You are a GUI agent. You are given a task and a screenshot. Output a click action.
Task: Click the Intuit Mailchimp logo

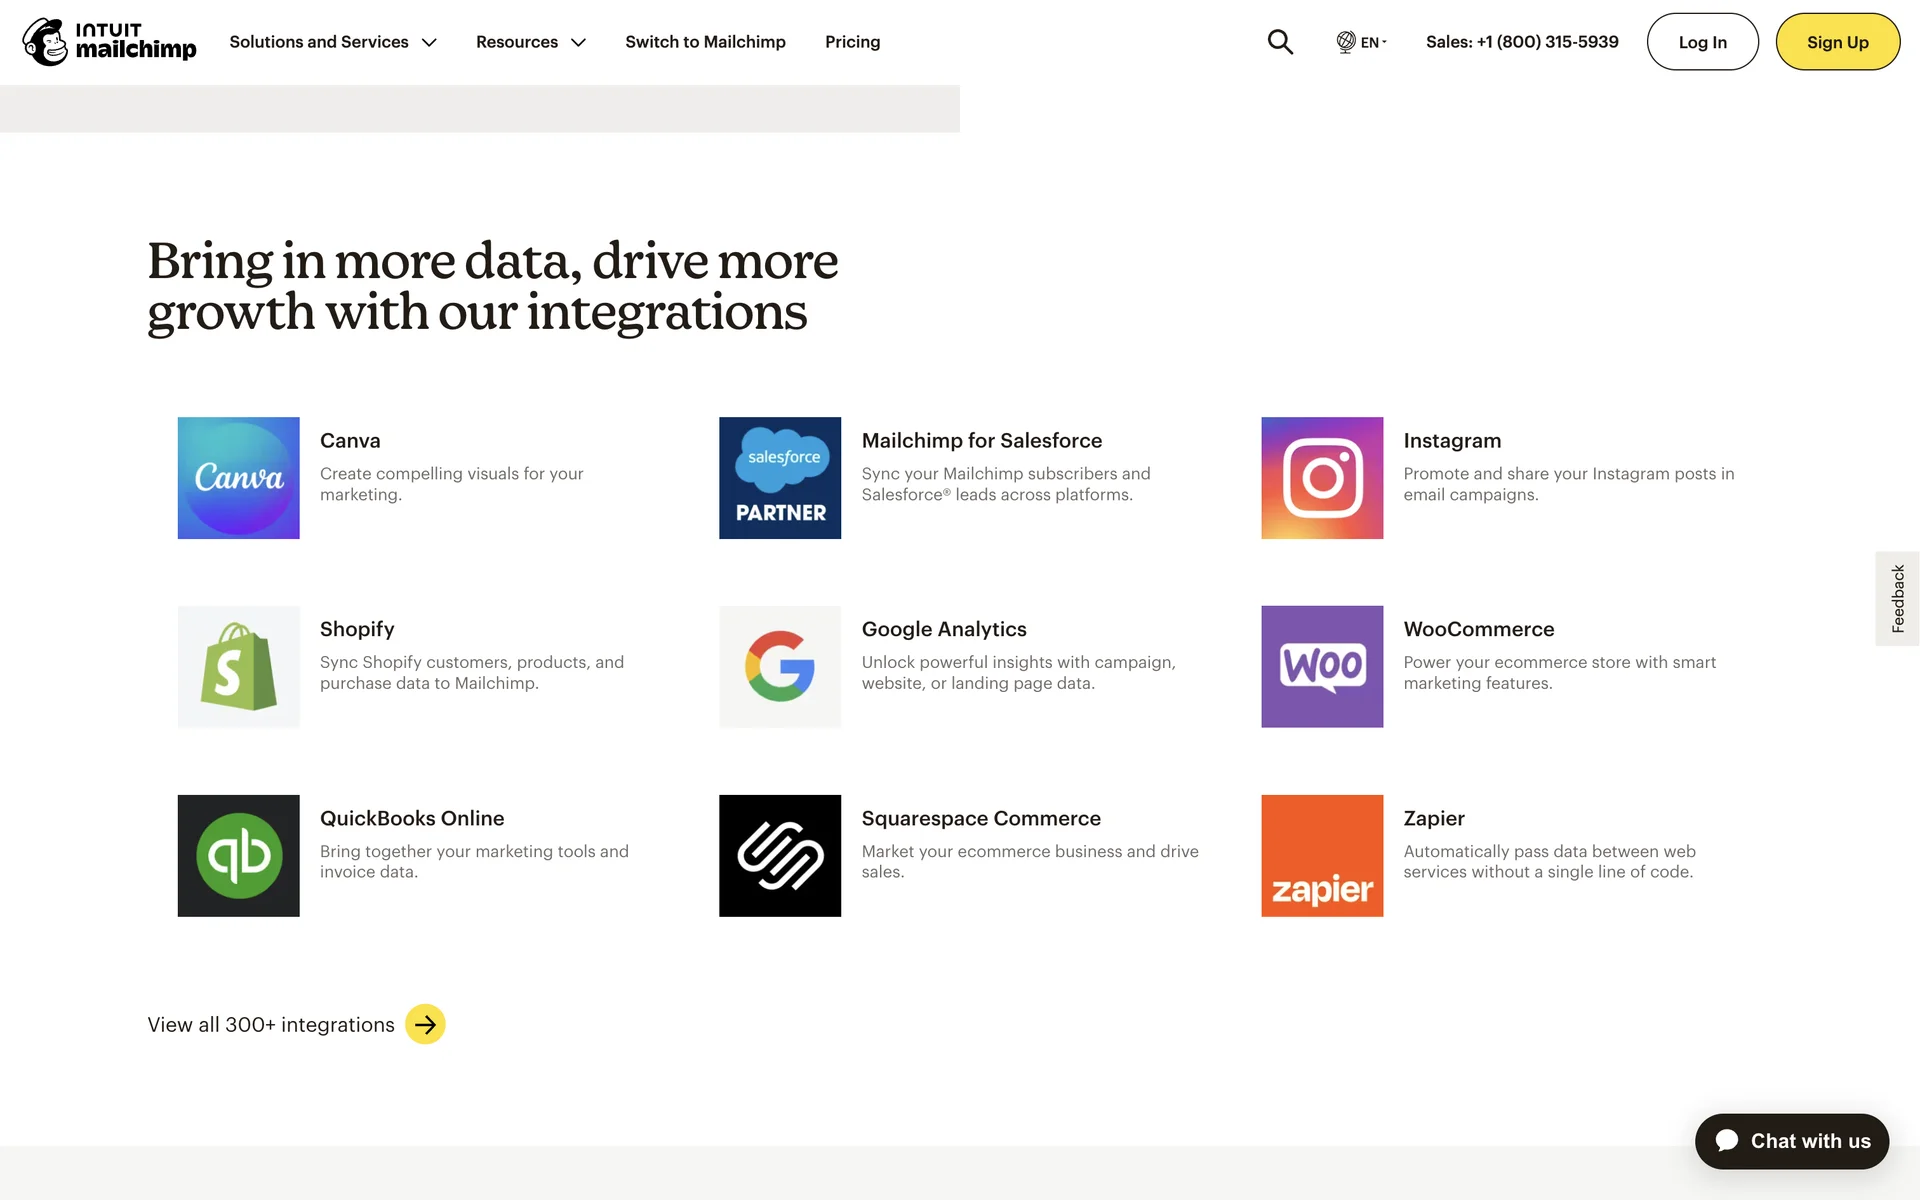click(110, 42)
